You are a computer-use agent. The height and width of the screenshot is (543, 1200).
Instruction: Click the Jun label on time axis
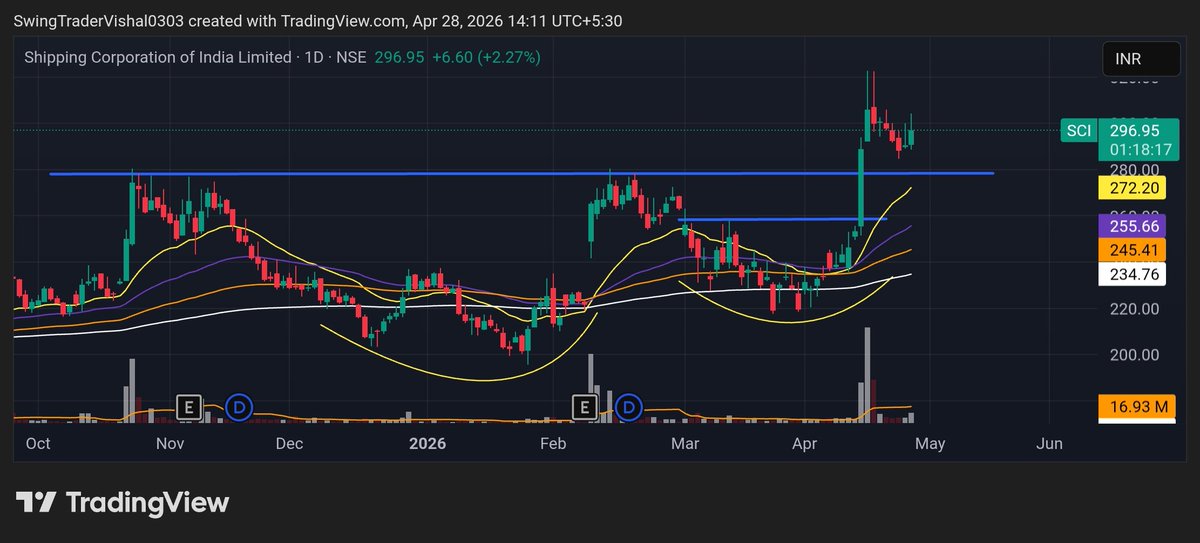pyautogui.click(x=1049, y=443)
